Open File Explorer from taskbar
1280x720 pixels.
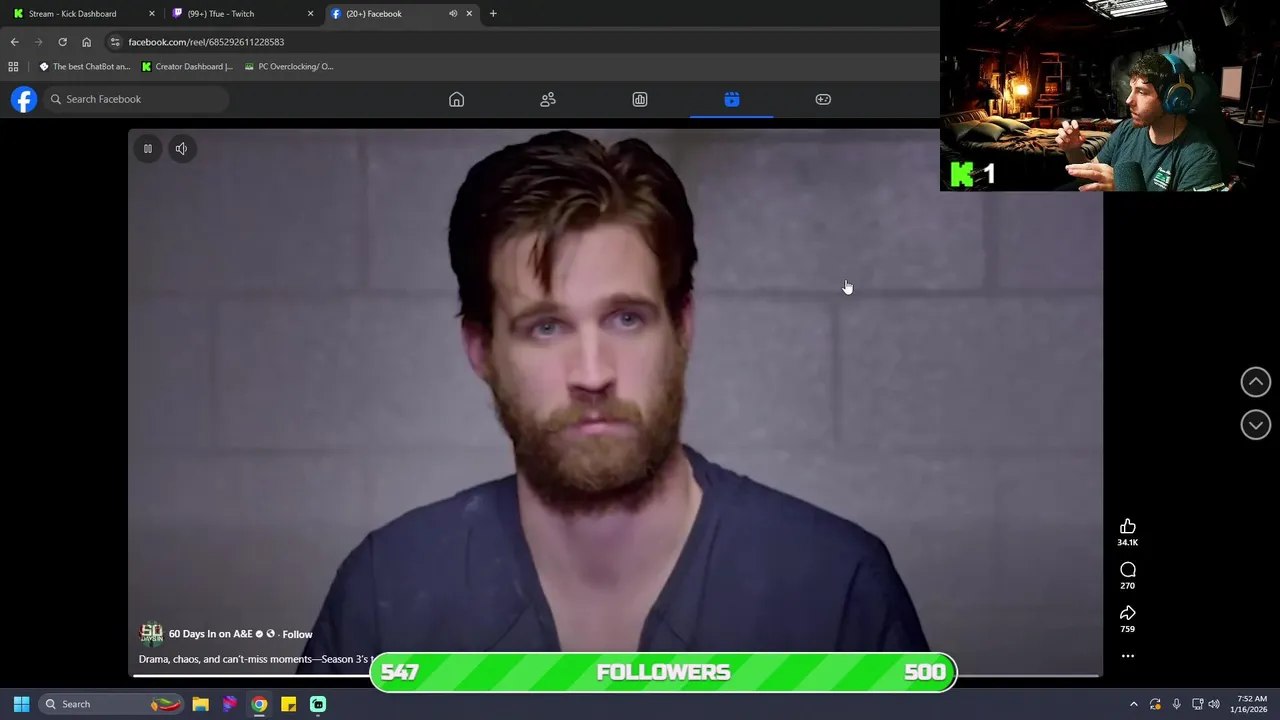200,704
